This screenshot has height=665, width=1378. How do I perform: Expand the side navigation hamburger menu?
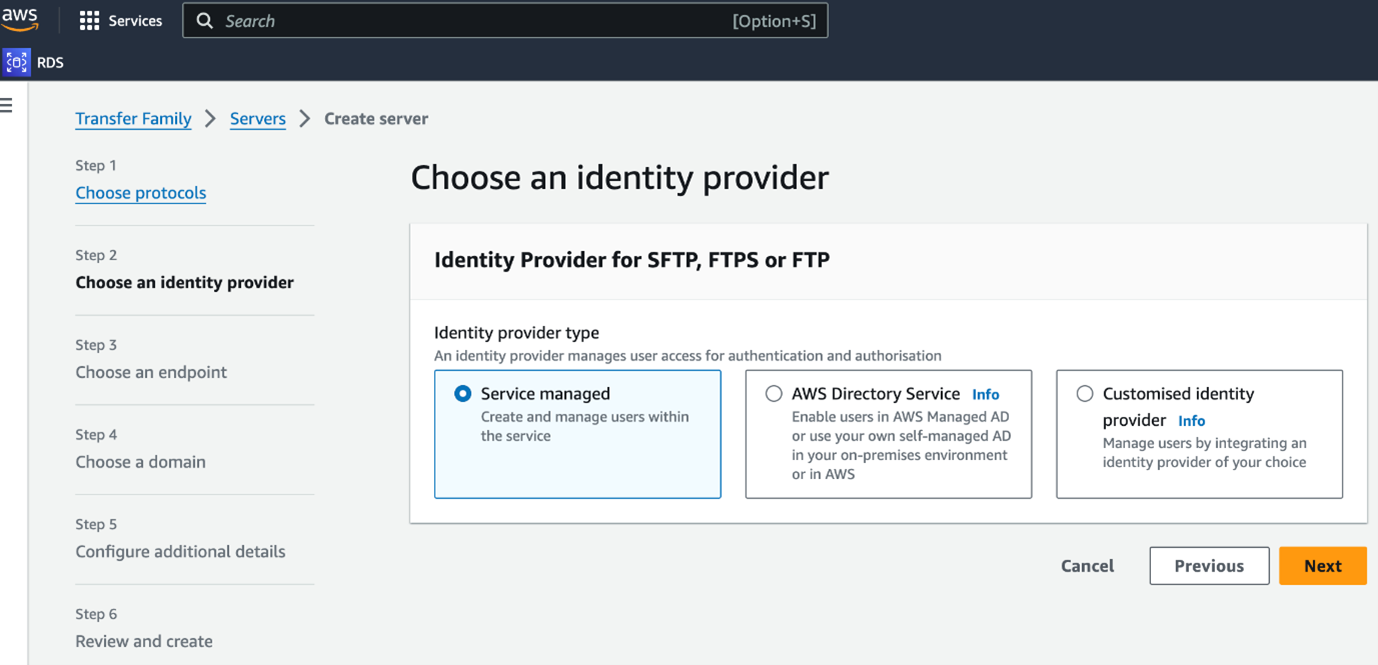point(6,105)
